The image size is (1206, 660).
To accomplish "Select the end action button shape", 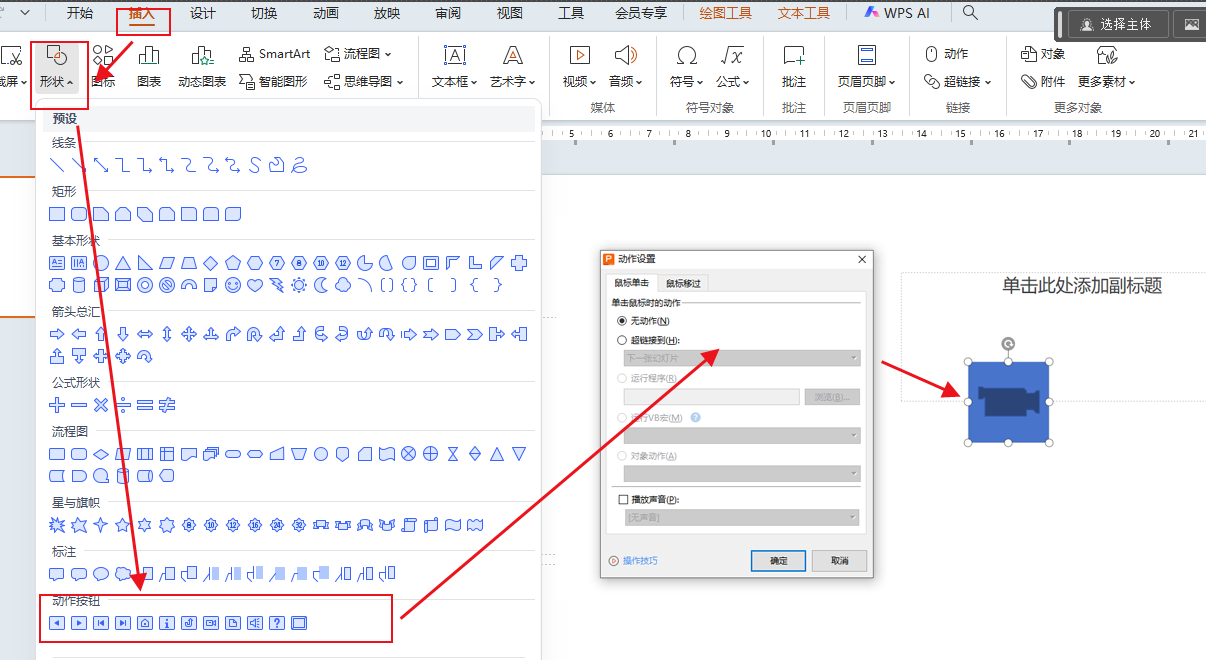I will [x=123, y=623].
